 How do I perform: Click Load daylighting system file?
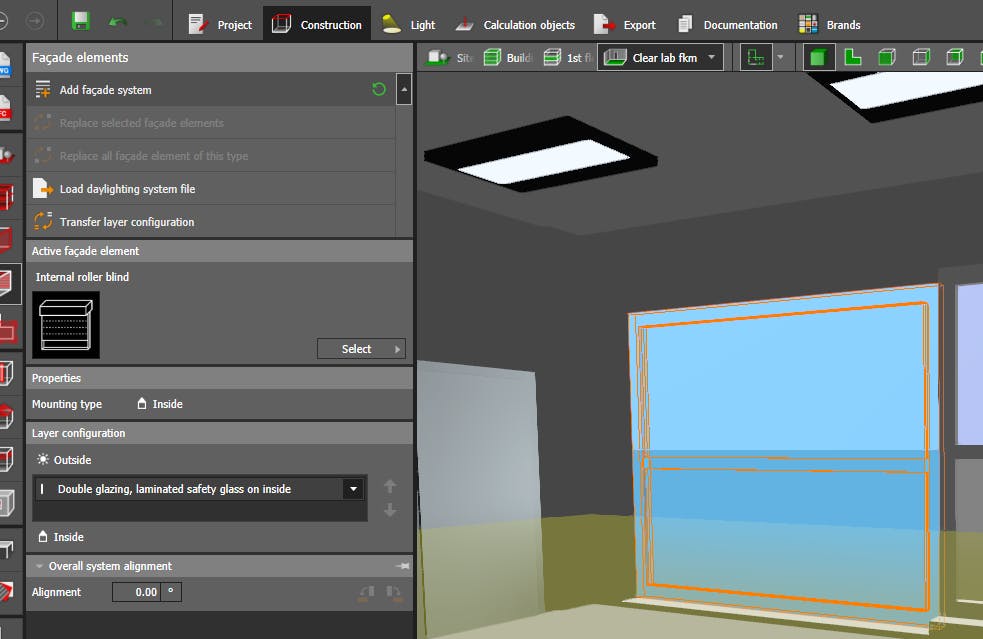coord(211,189)
